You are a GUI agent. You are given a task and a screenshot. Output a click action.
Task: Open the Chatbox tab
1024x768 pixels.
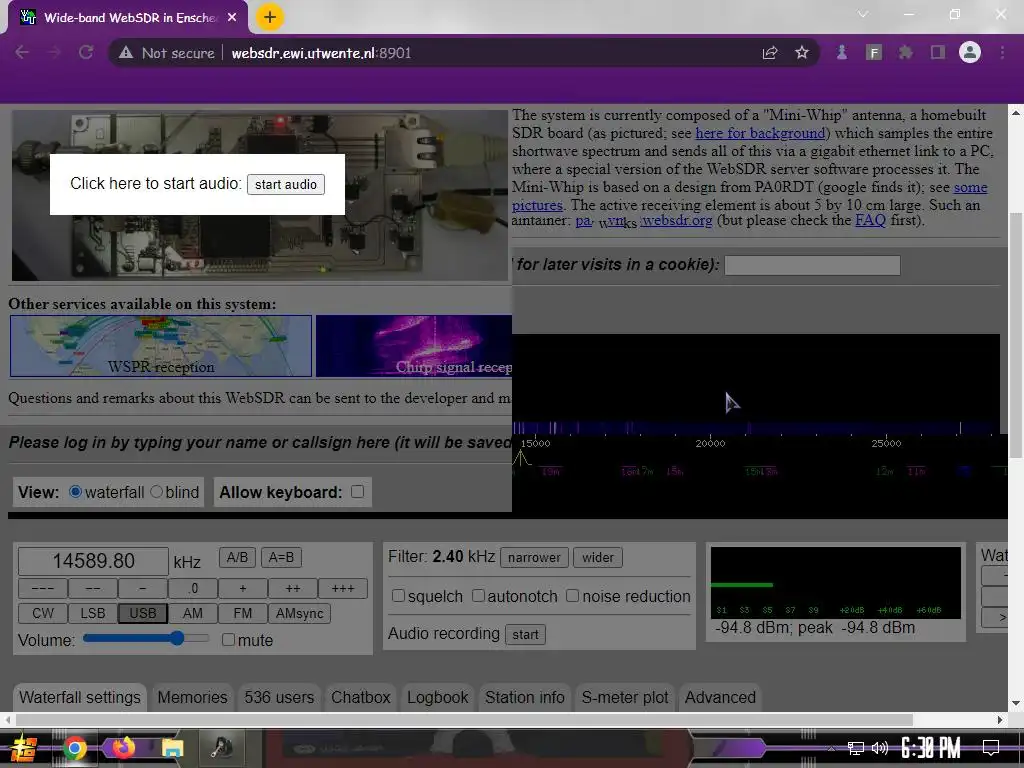(360, 697)
